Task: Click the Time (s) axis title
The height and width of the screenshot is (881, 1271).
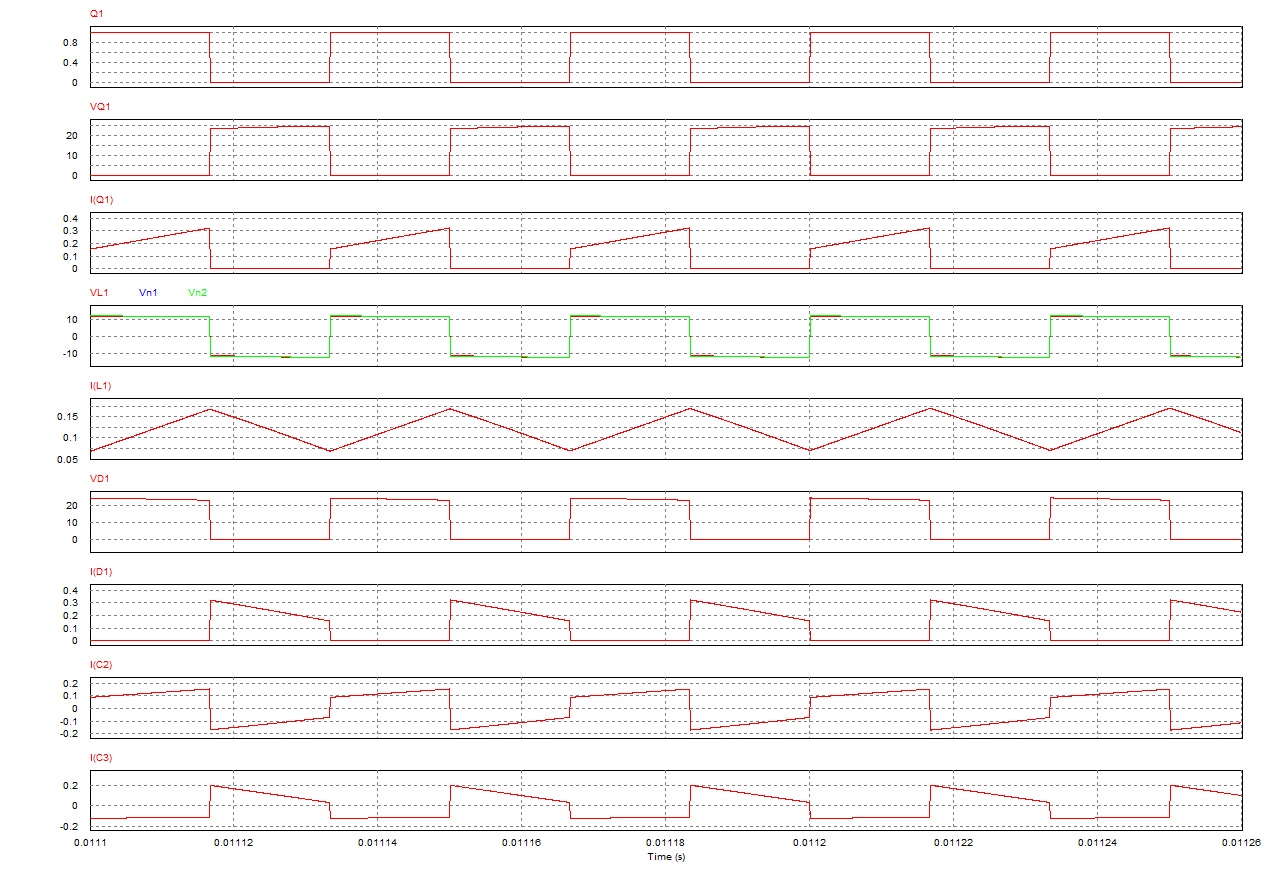Action: (x=666, y=857)
